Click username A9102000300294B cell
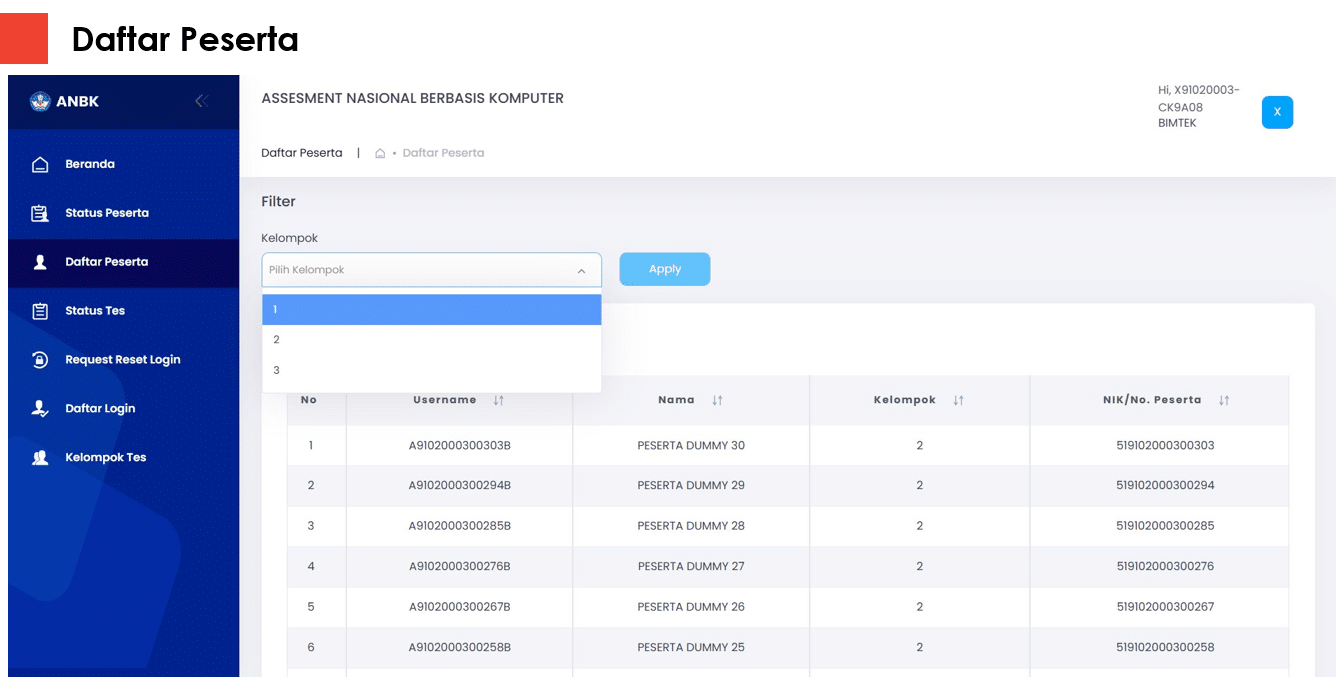This screenshot has height=699, width=1344. click(x=460, y=485)
